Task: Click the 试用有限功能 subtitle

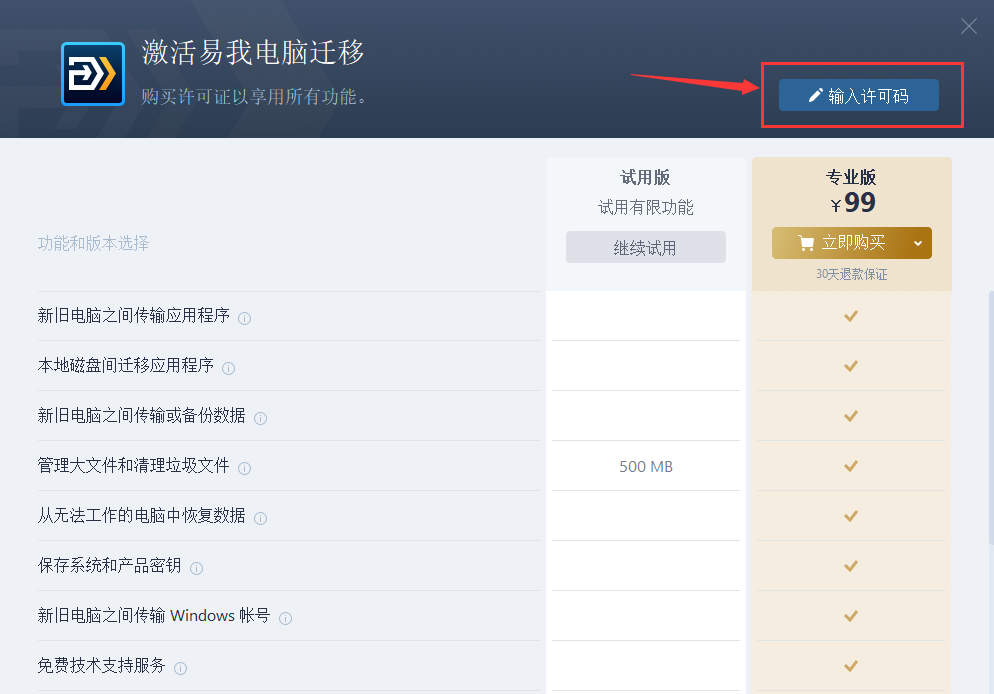Action: click(x=645, y=207)
